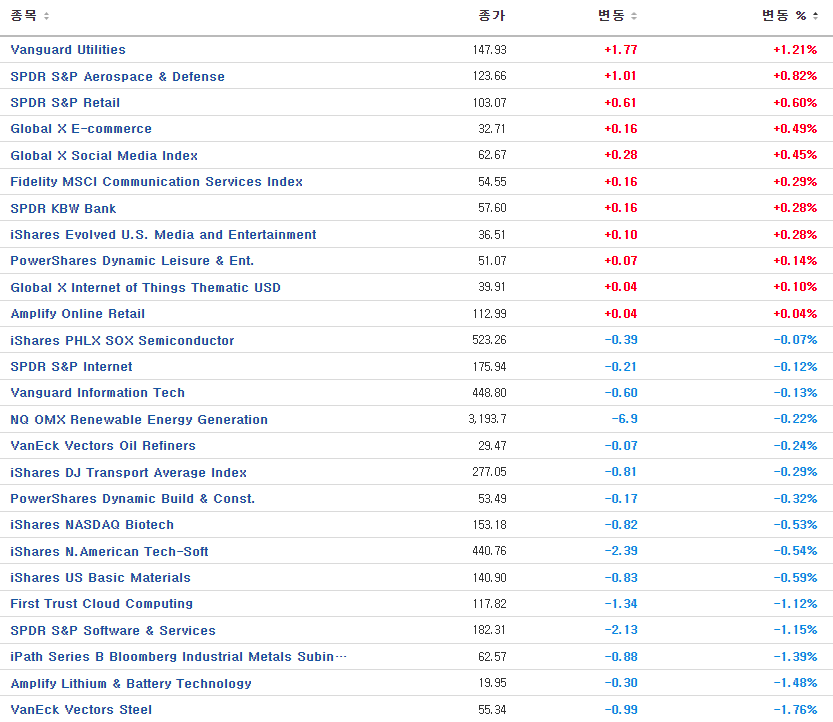The image size is (833, 722).
Task: Open Vanguard Information Tech link
Action: 98,393
